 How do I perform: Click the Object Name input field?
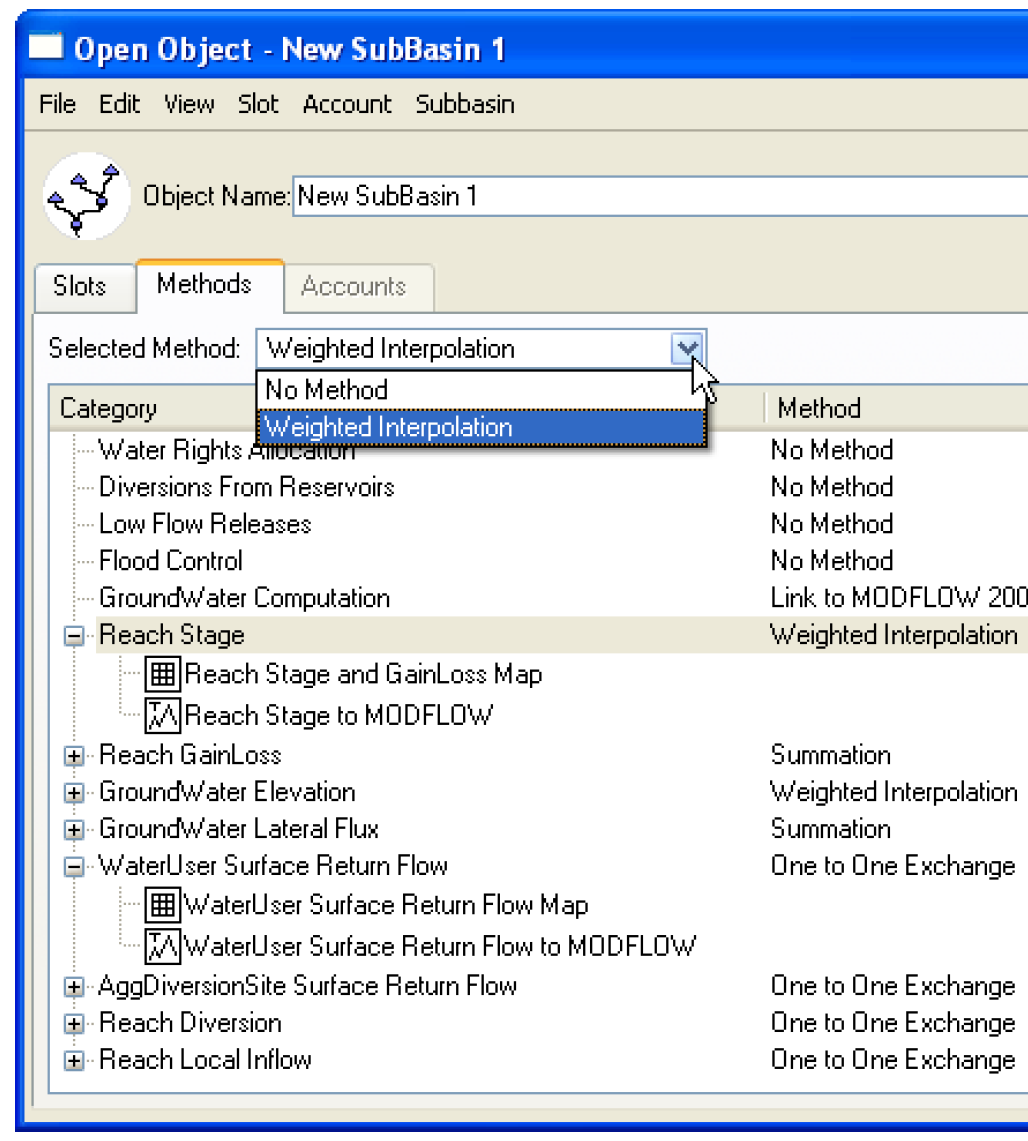coord(661,196)
